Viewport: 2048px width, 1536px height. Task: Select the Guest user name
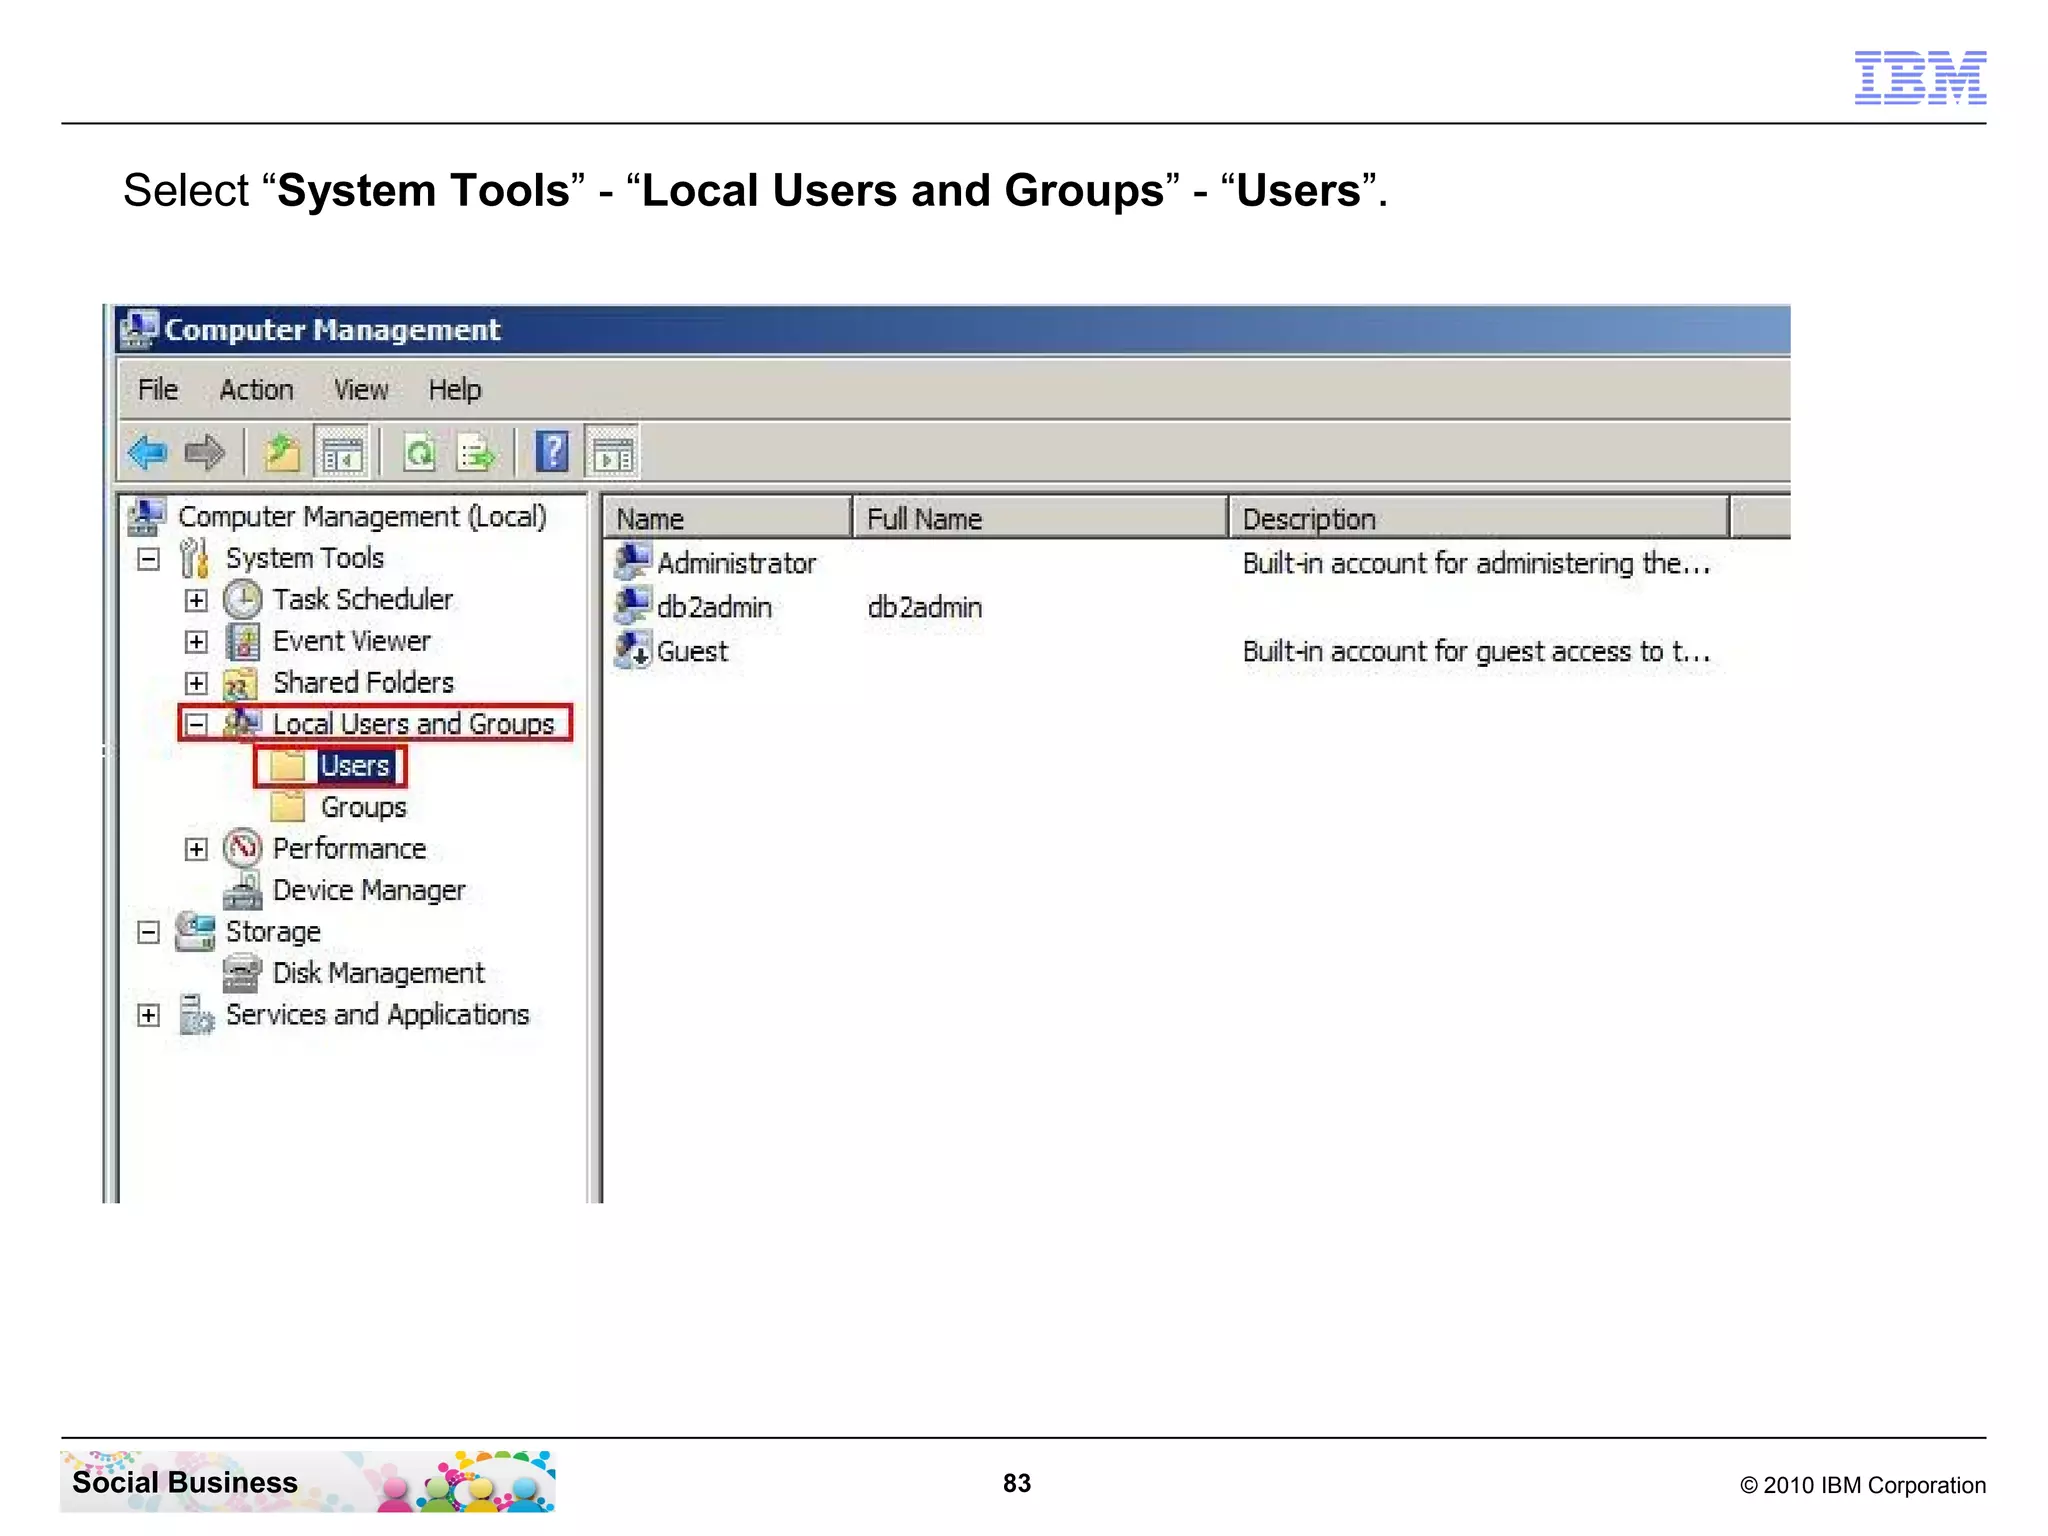point(692,651)
